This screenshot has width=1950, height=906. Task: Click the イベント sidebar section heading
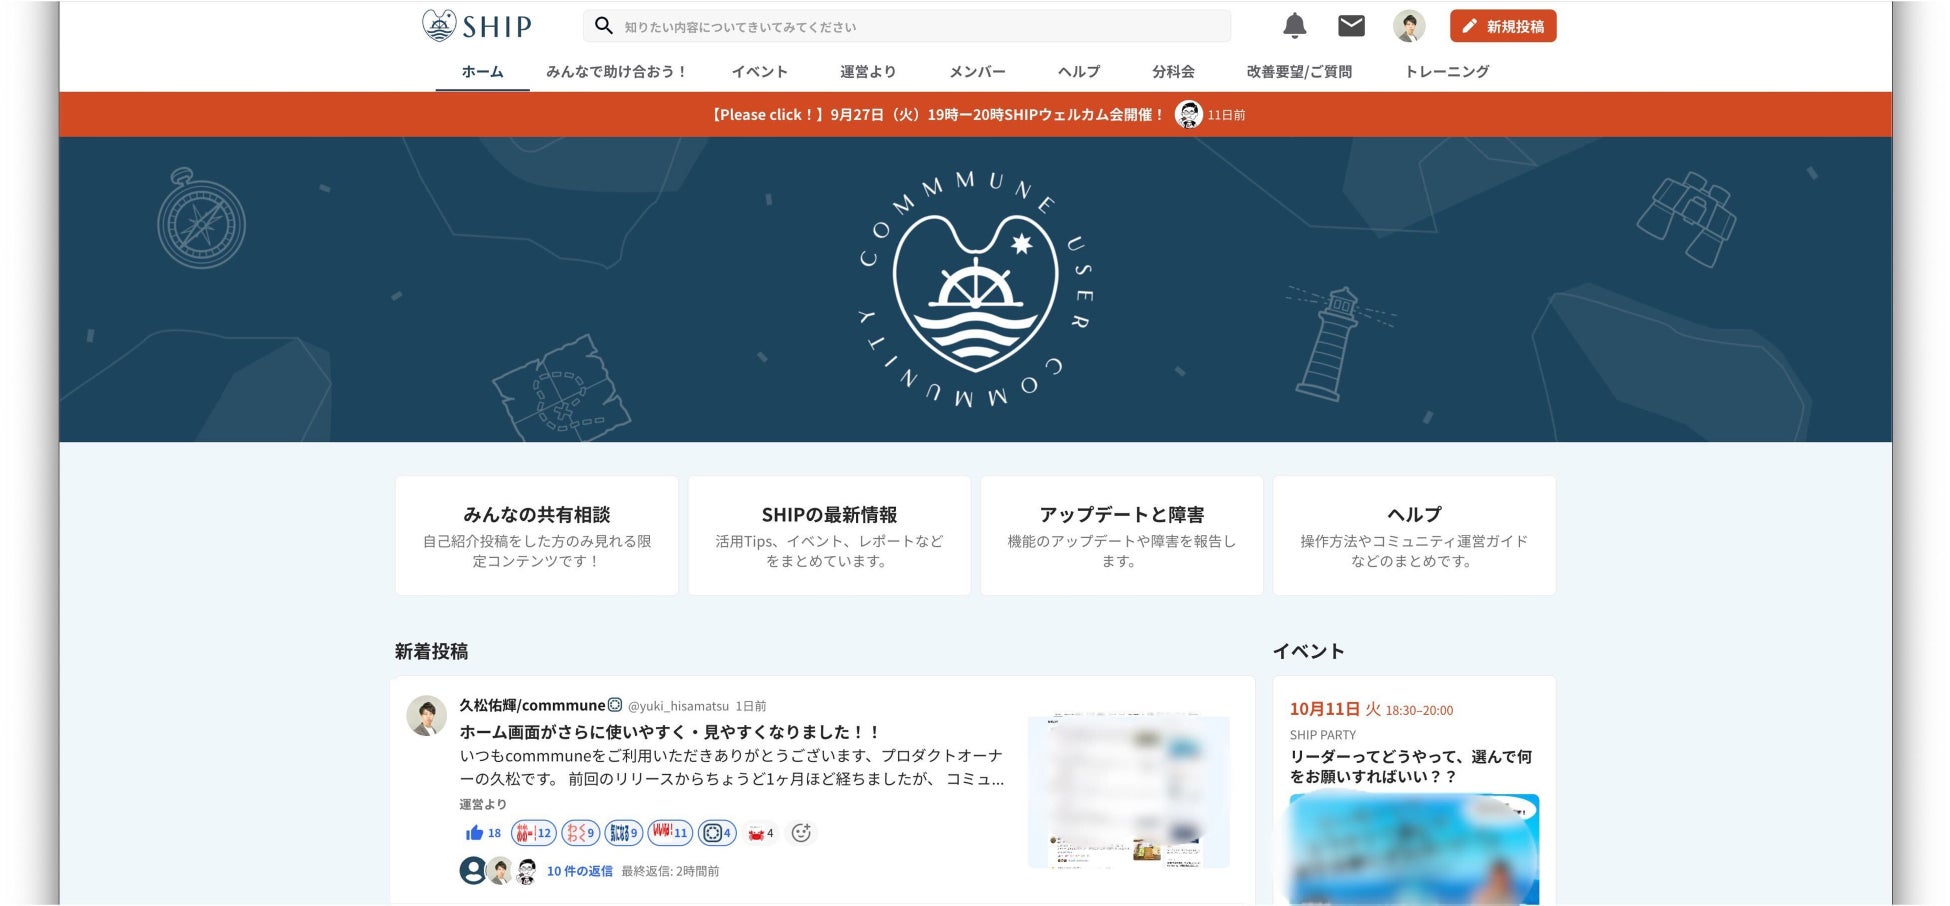(1308, 652)
